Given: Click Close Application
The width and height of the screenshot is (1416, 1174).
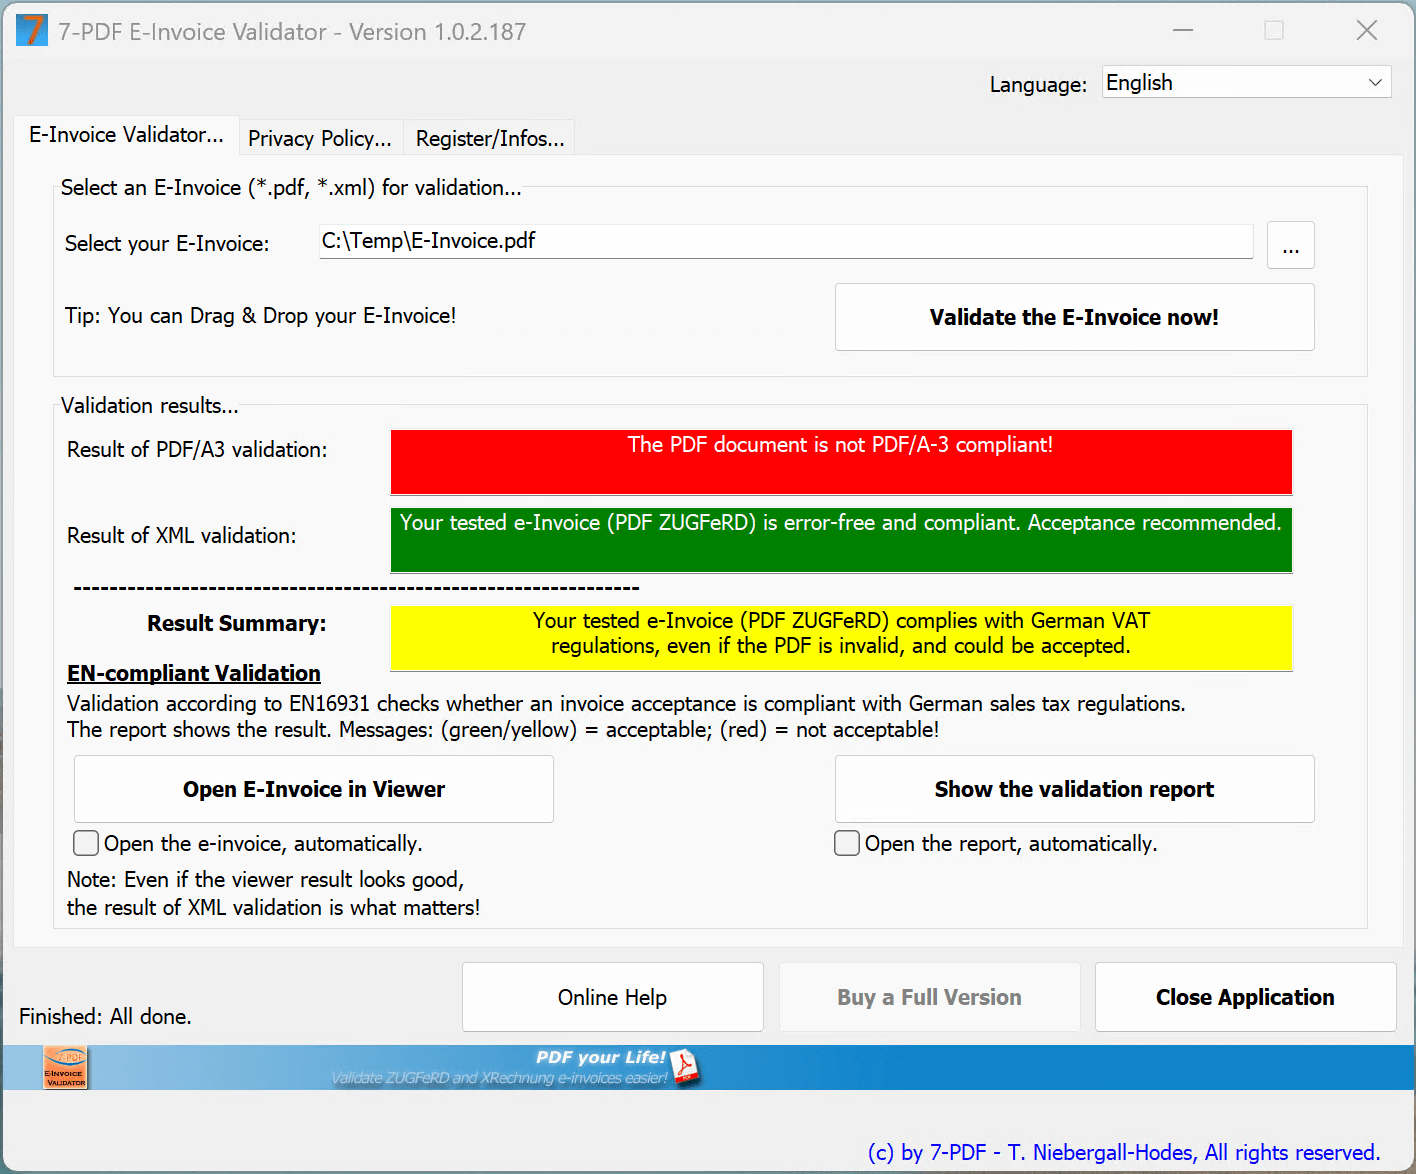Looking at the screenshot, I should click(x=1245, y=997).
